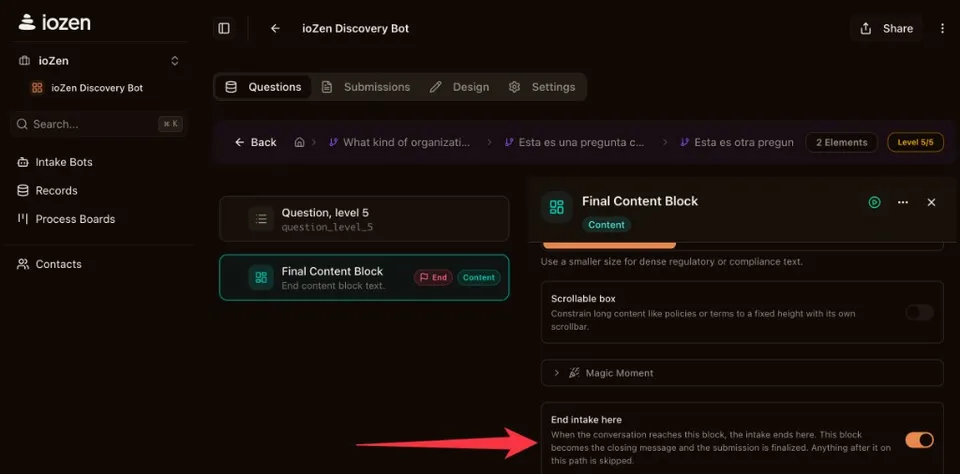The height and width of the screenshot is (474, 960).
Task: Click the list icon on Question level 5
Action: (x=261, y=219)
